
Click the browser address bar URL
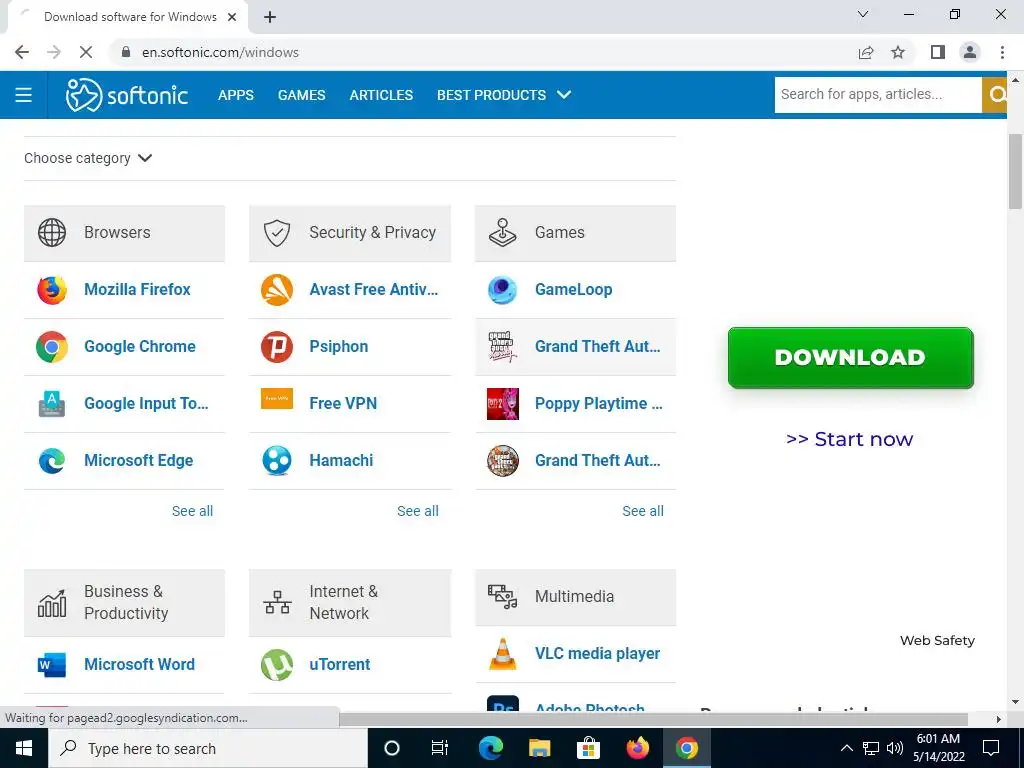(x=220, y=52)
